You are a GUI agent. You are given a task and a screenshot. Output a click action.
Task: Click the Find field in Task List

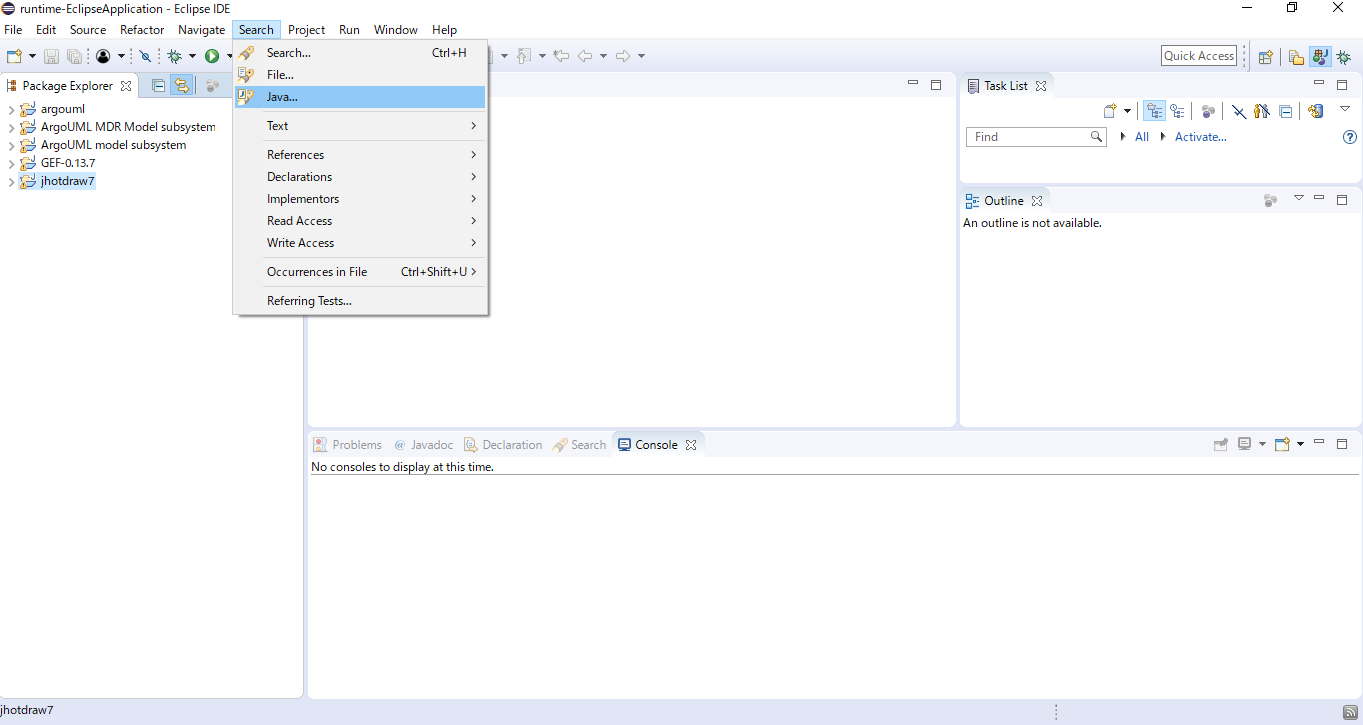(1036, 137)
